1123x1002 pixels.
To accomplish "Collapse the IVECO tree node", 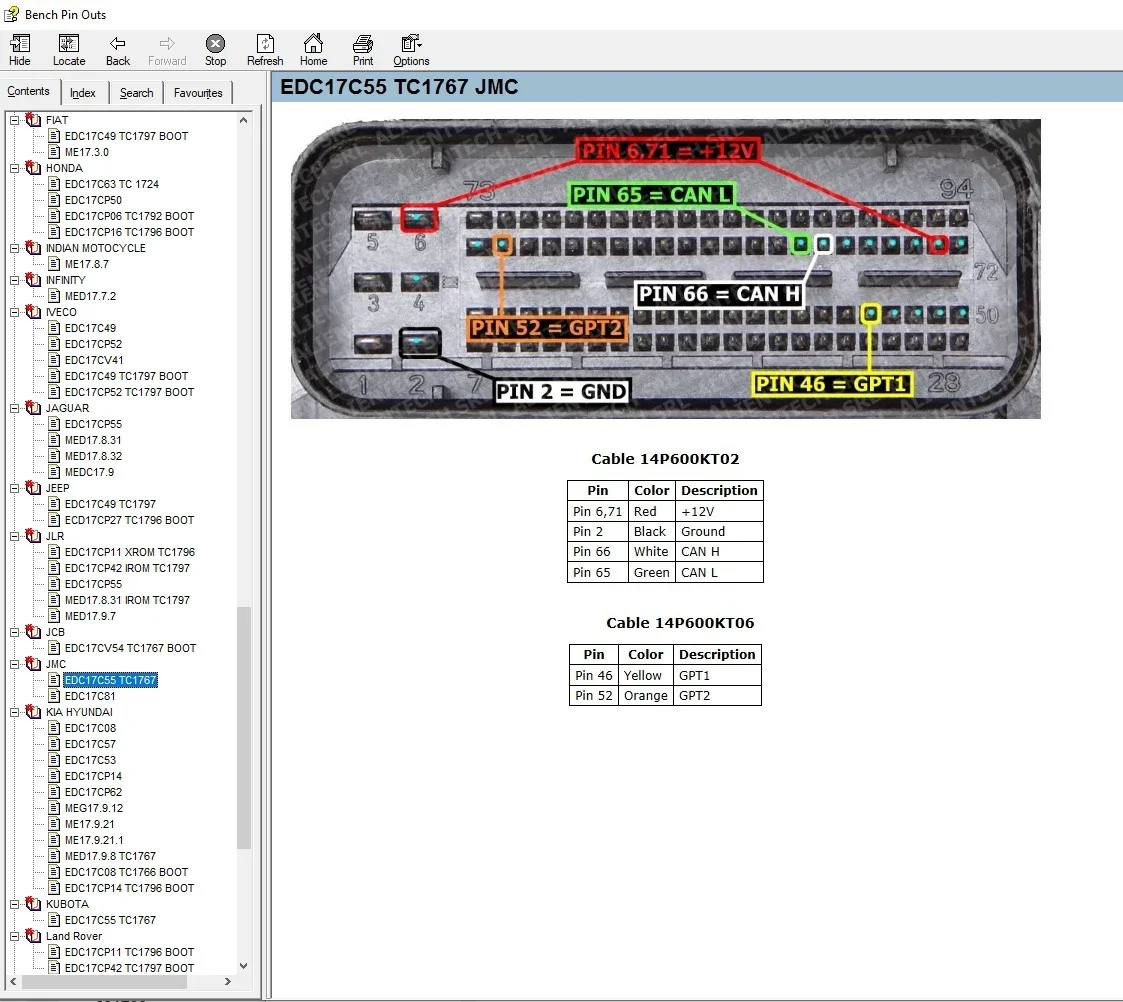I will coord(15,312).
